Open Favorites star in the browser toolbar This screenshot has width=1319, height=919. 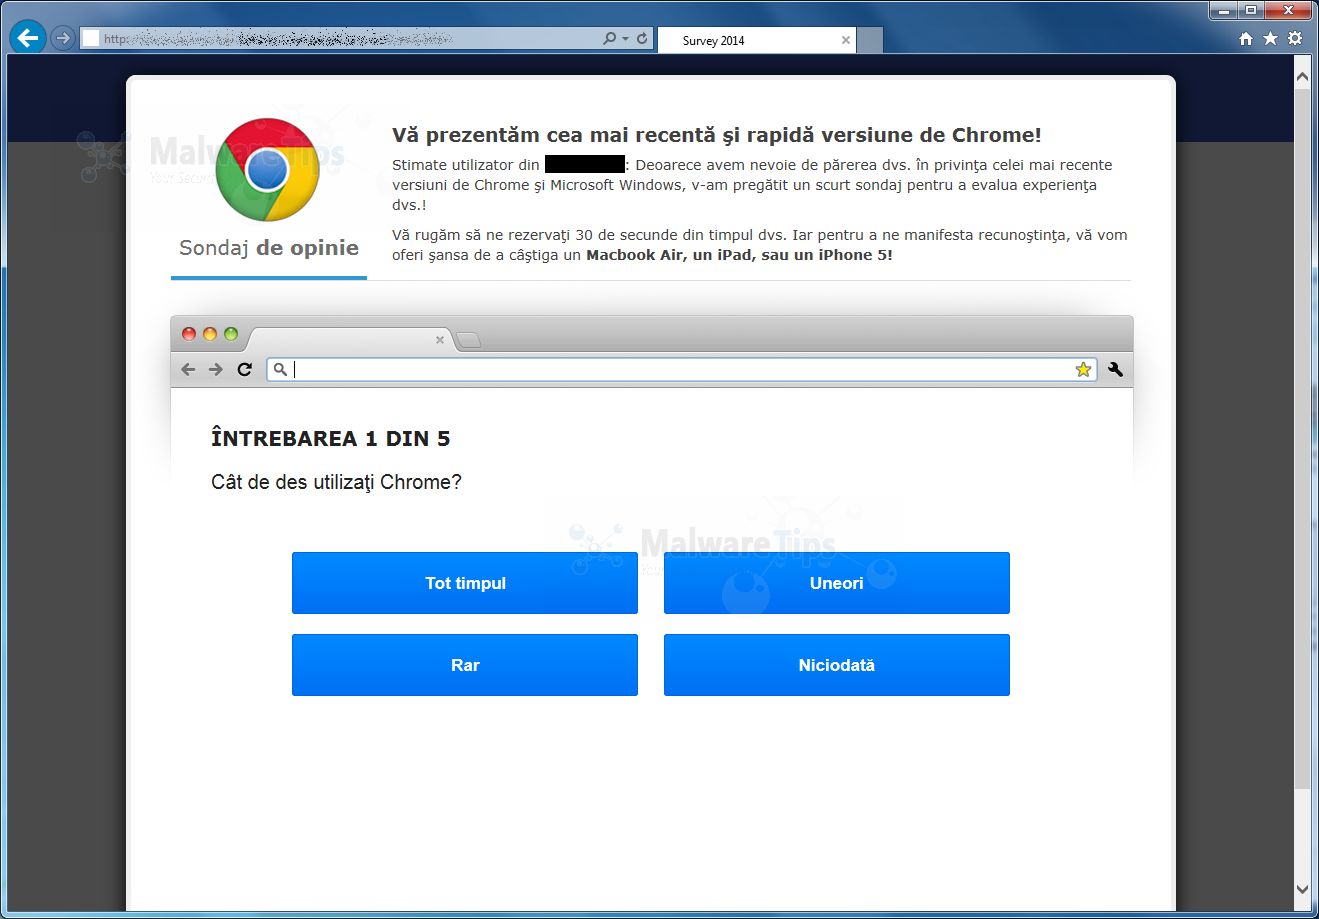1270,38
